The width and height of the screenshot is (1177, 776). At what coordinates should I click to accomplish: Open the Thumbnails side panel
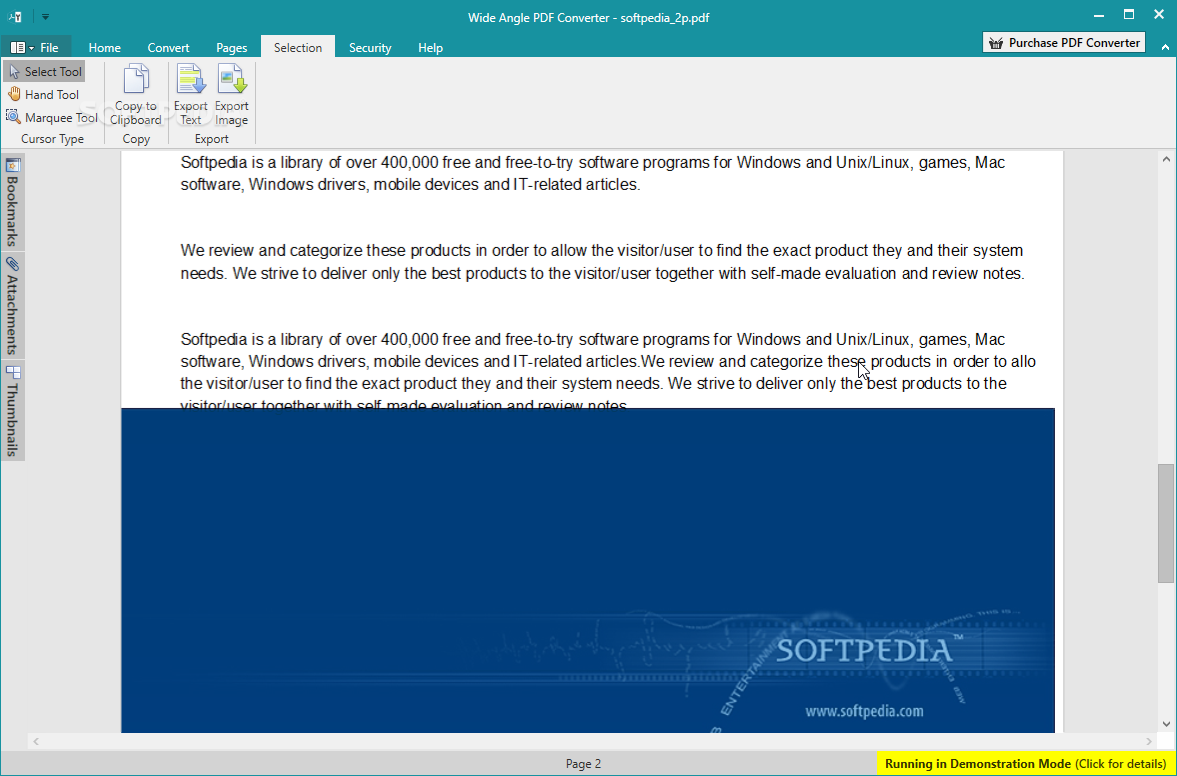point(13,411)
